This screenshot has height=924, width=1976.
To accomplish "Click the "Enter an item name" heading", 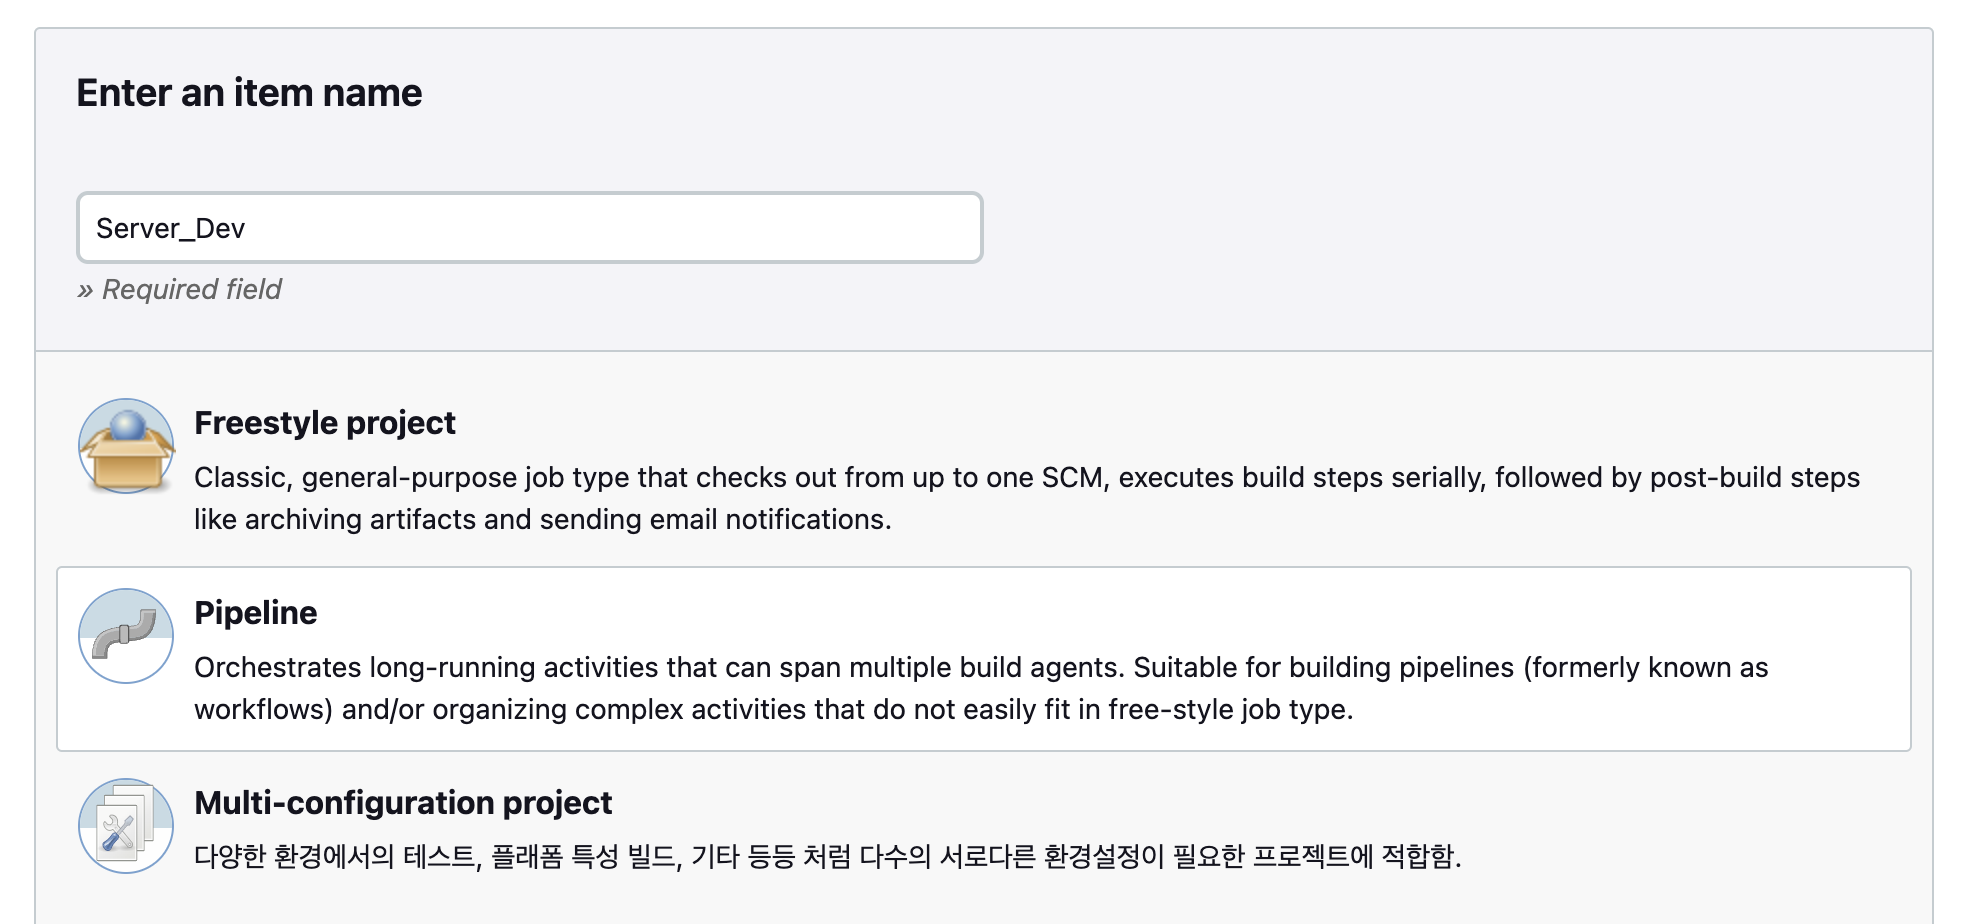I will 249,93.
